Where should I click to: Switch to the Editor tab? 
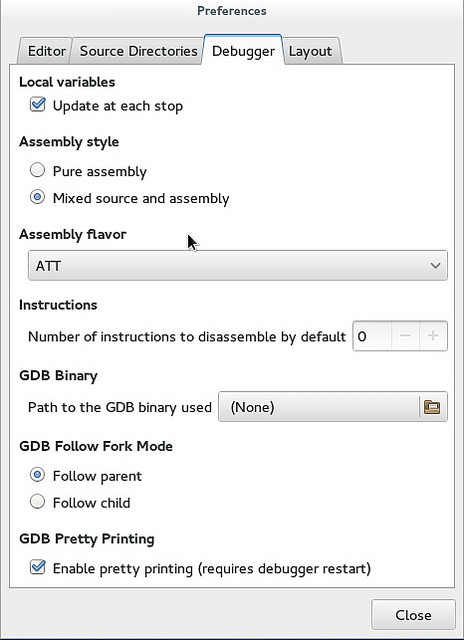pyautogui.click(x=46, y=51)
